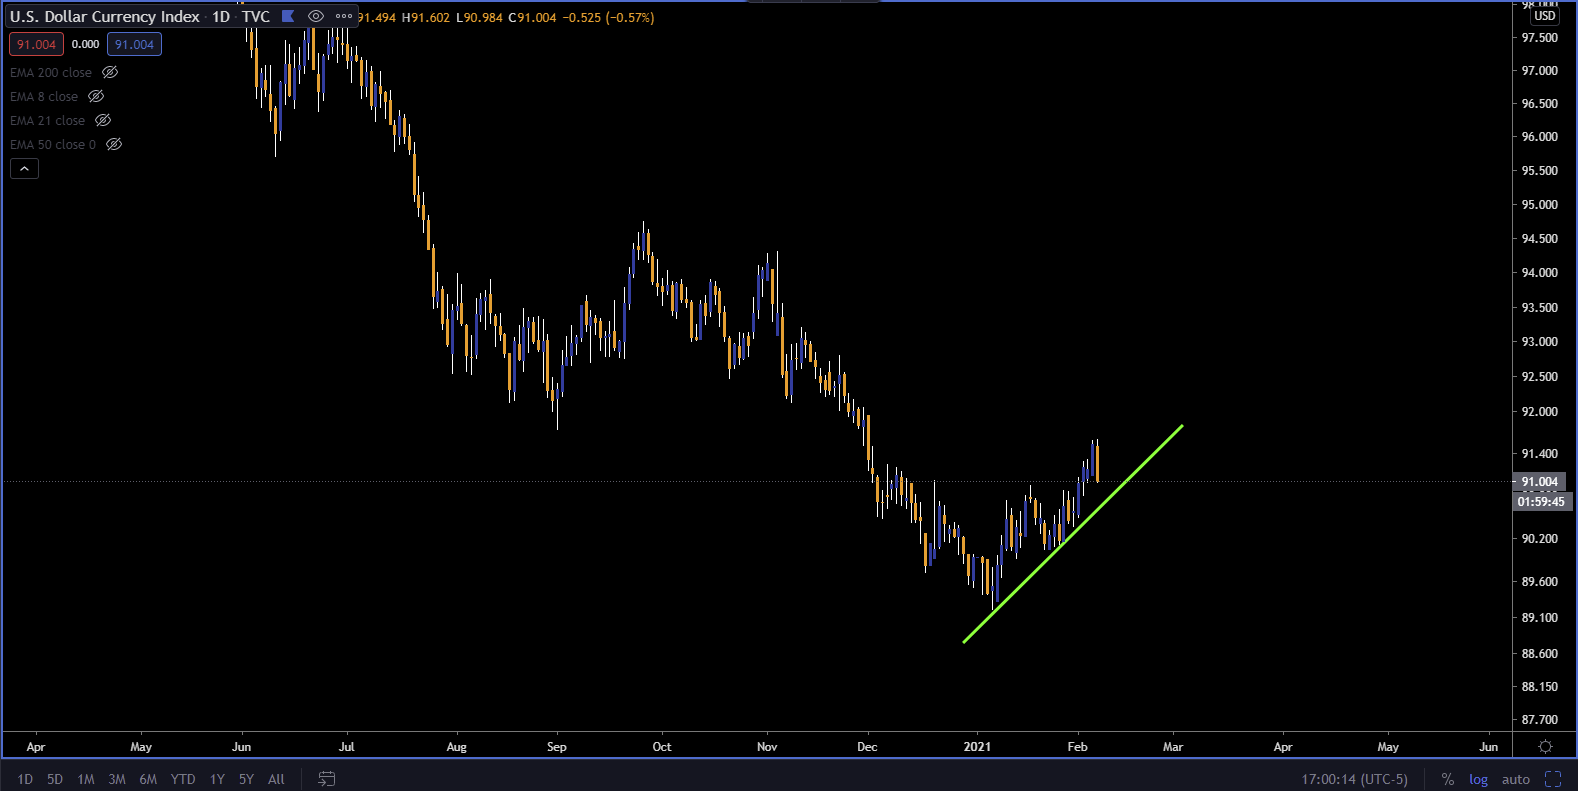1578x791 pixels.
Task: Collapse the indicator legend with the chevron
Action: (x=24, y=169)
